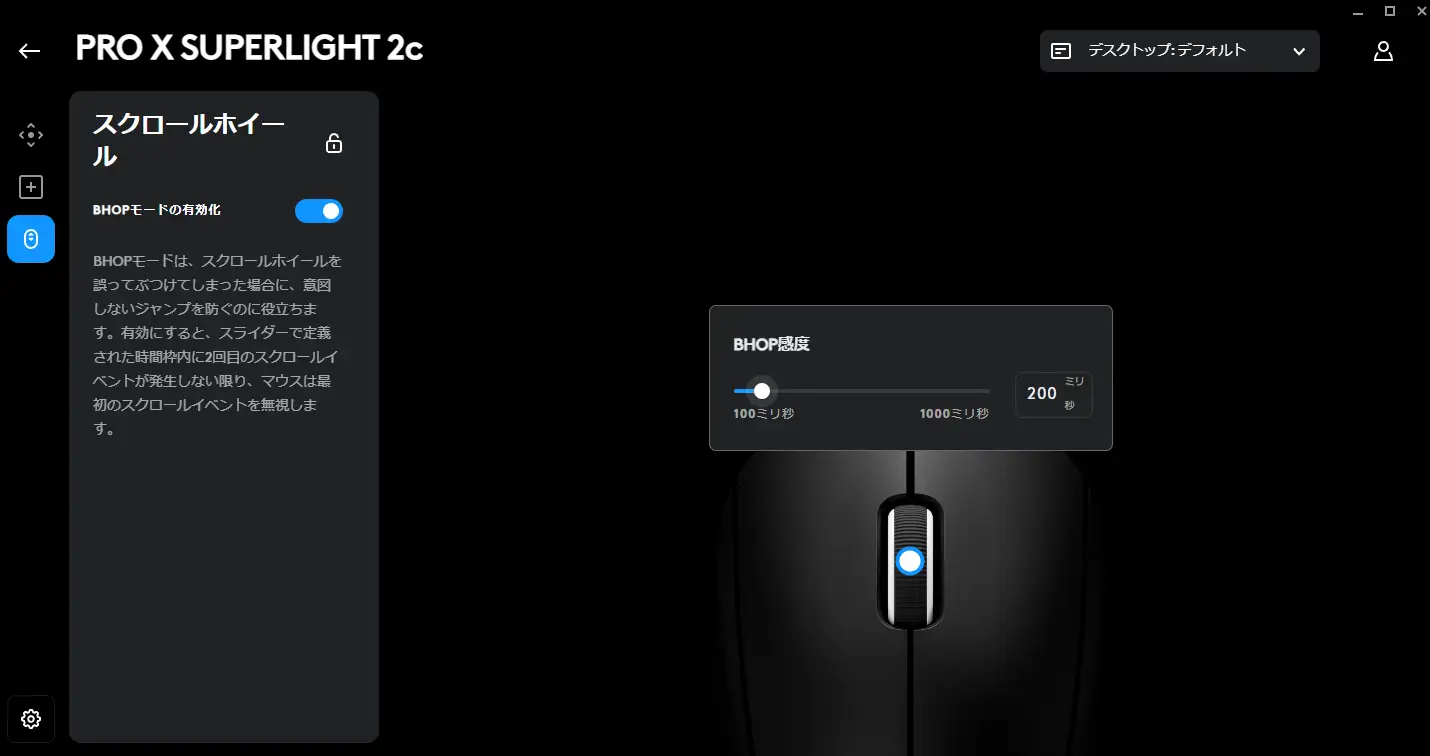Click the BHOP感度 slider handle
This screenshot has width=1430, height=756.
(762, 391)
